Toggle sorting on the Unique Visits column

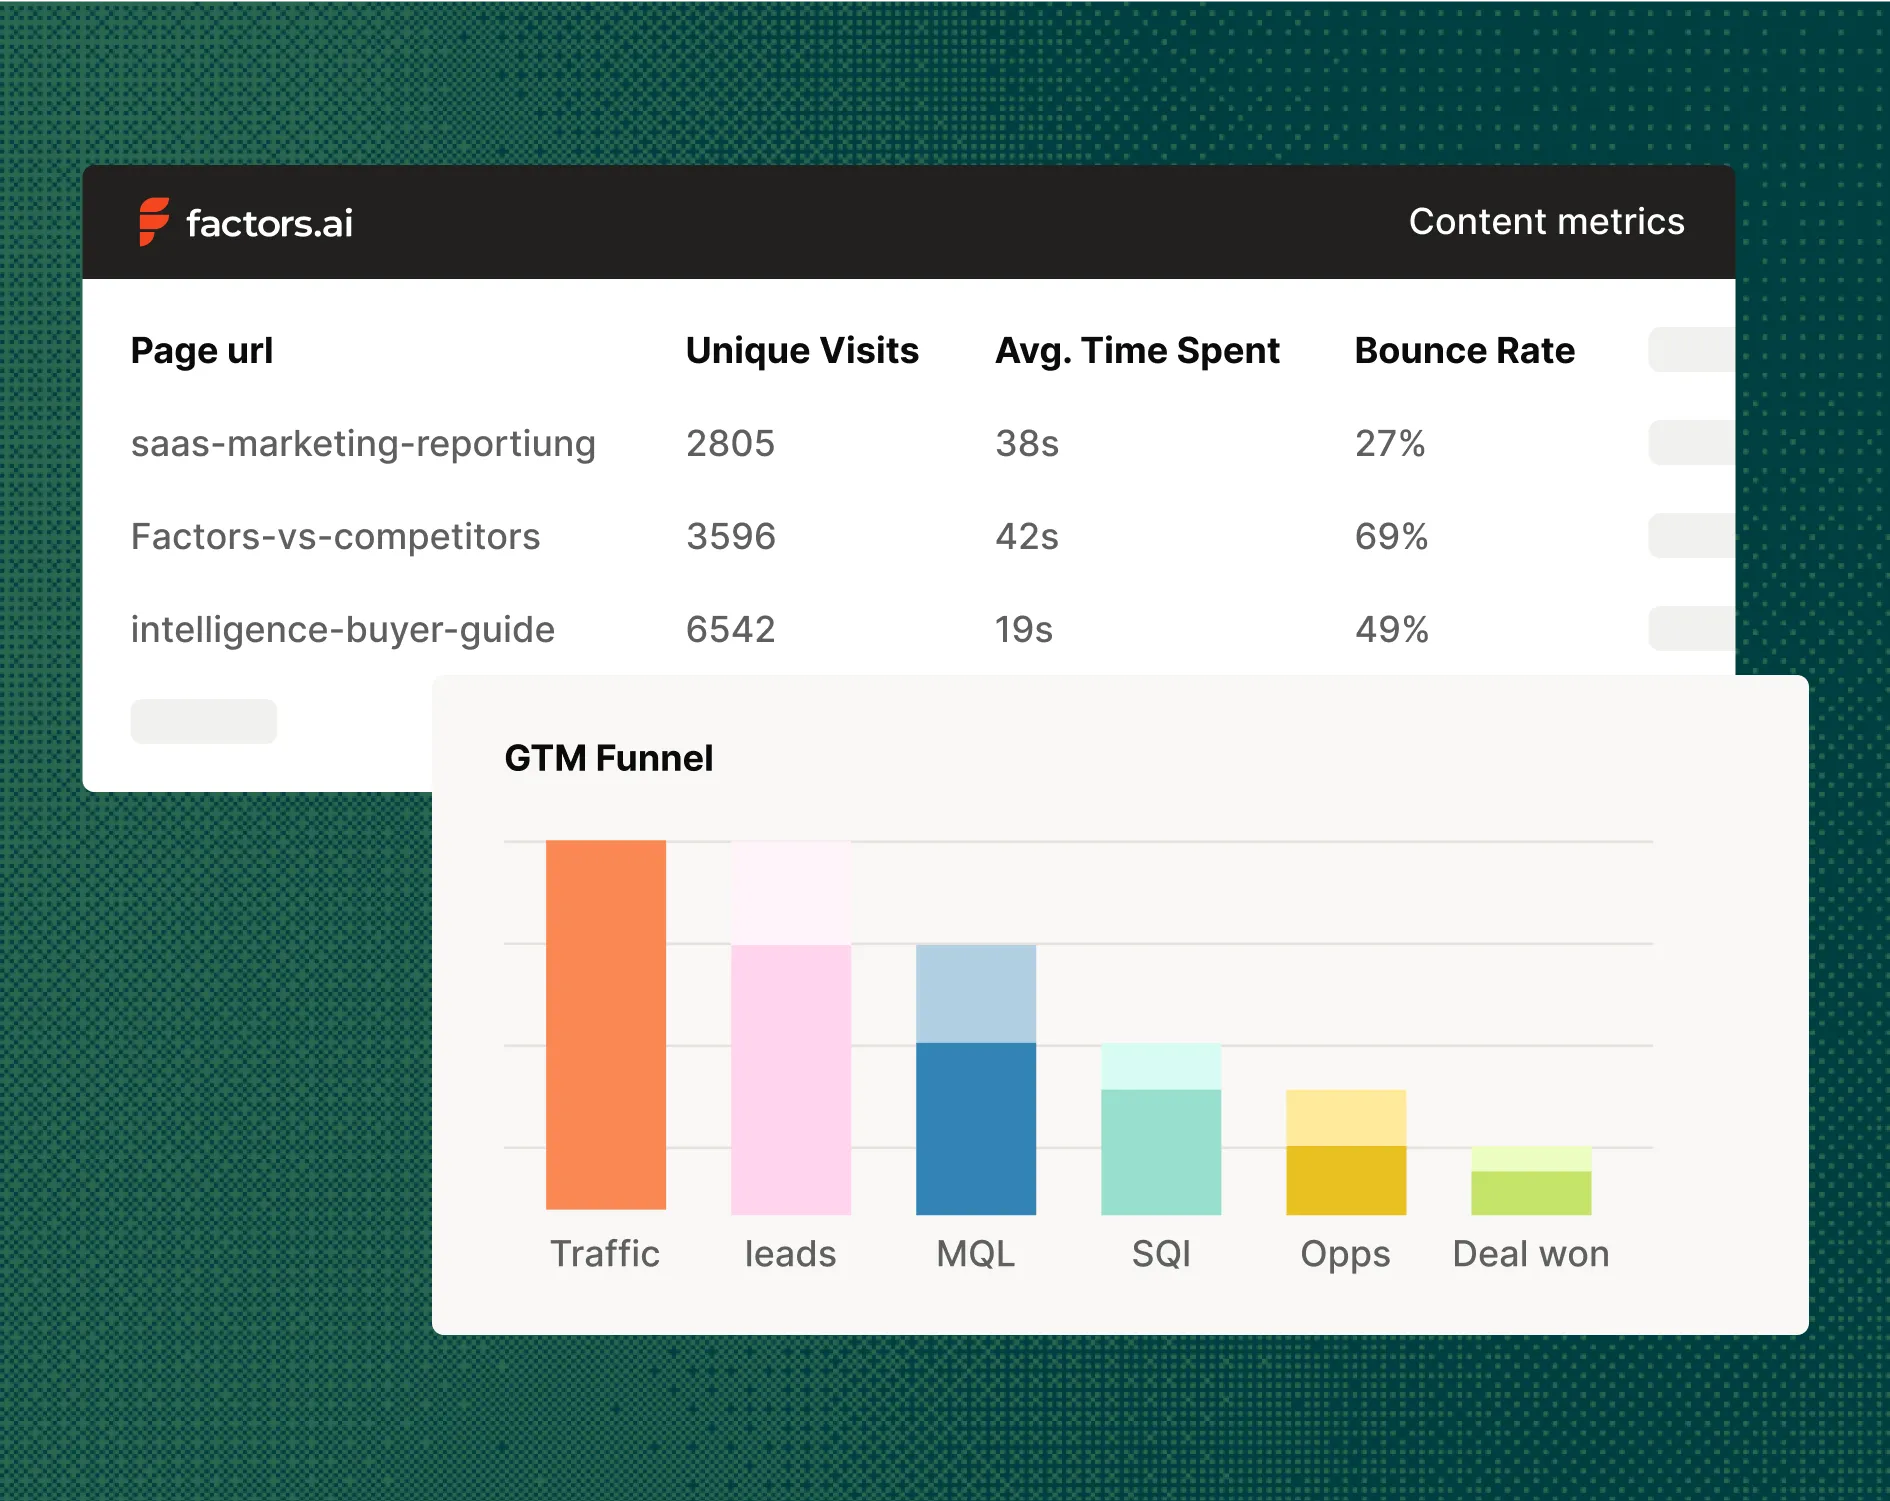[801, 350]
